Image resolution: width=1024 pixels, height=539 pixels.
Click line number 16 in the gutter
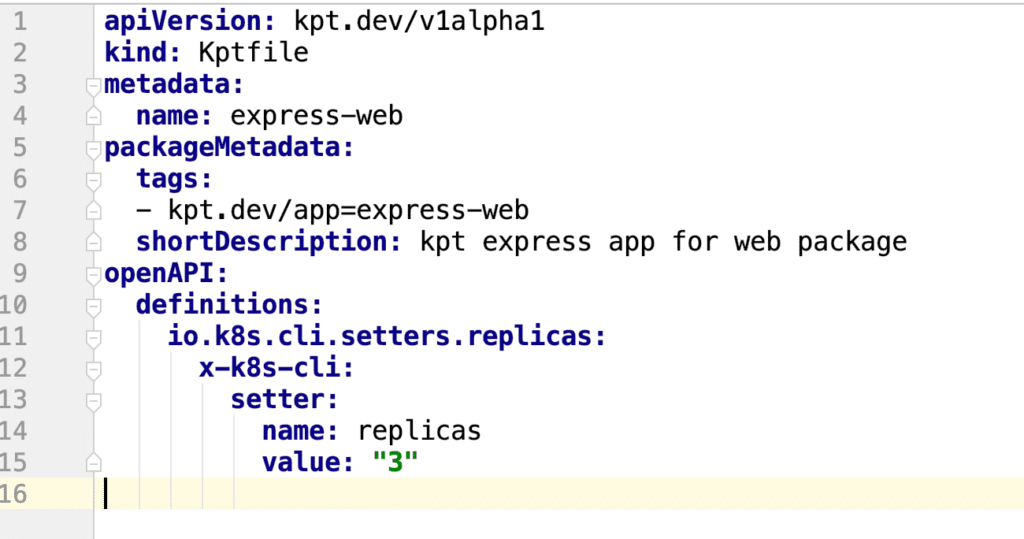20,494
